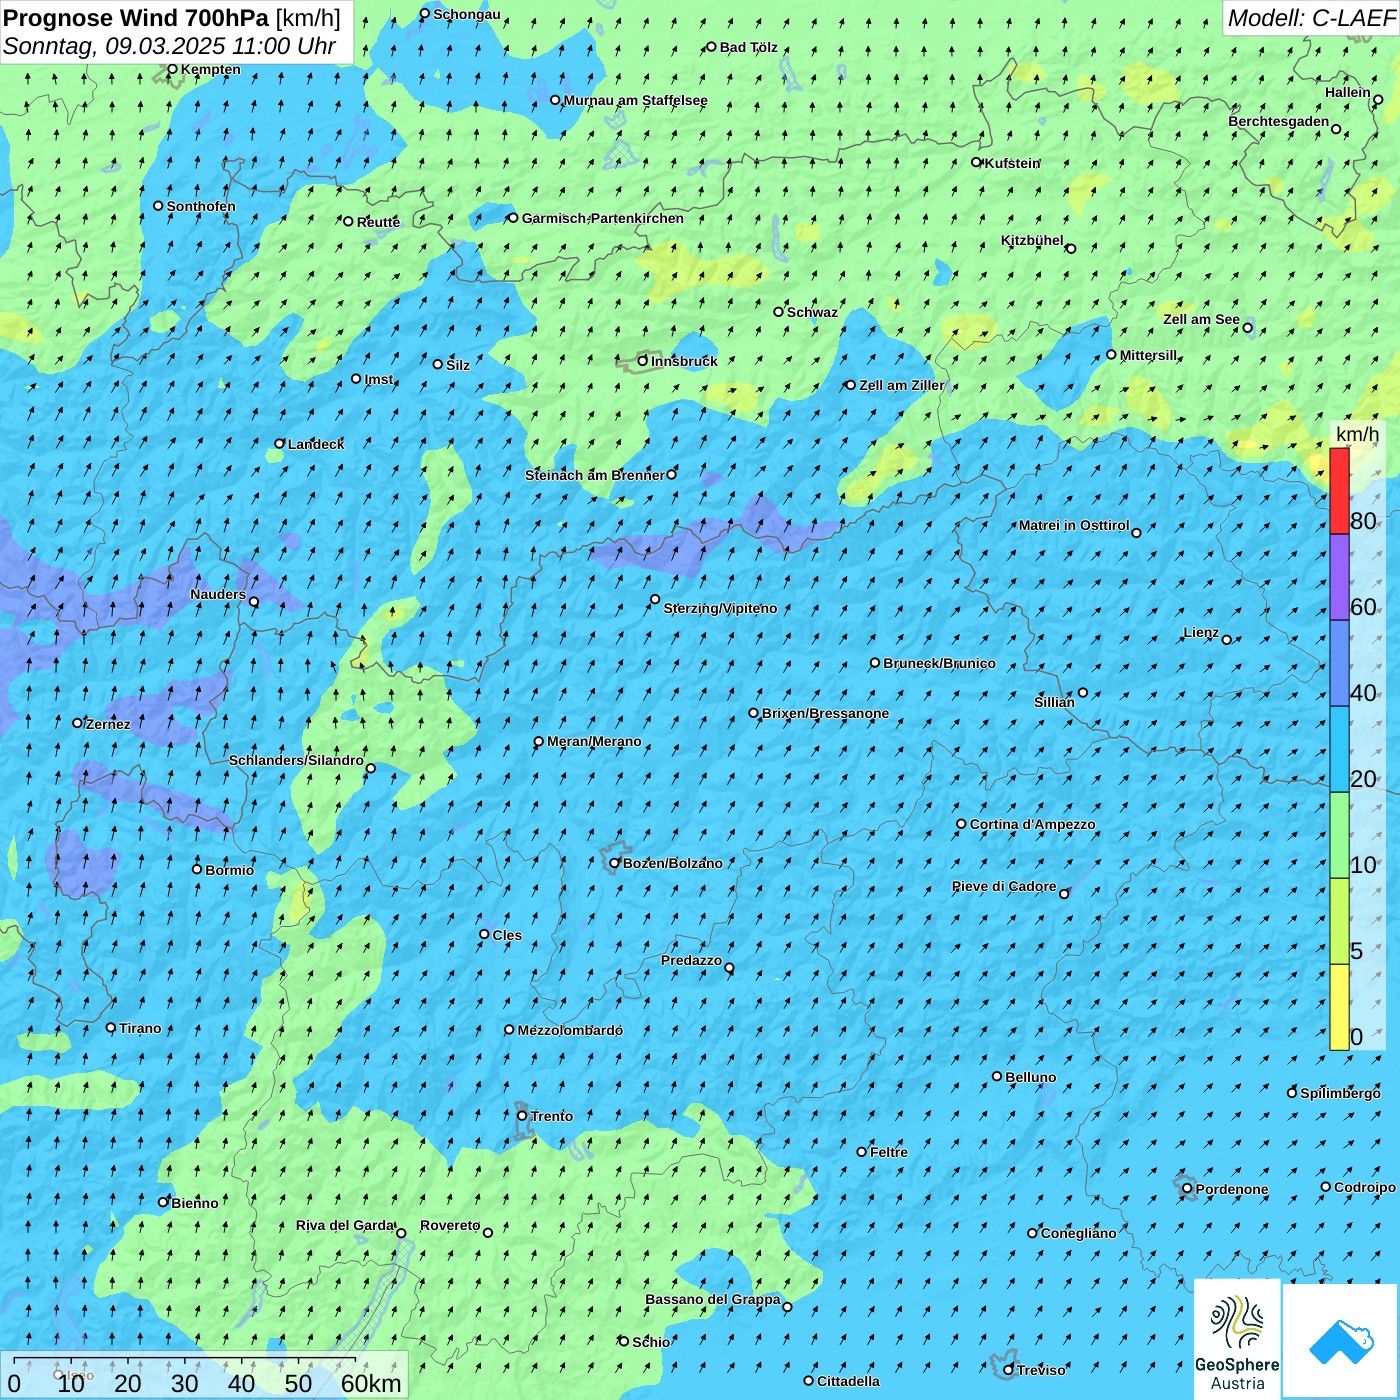Click the Bozen/Bolzano city label
Viewport: 1400px width, 1400px height.
673,863
